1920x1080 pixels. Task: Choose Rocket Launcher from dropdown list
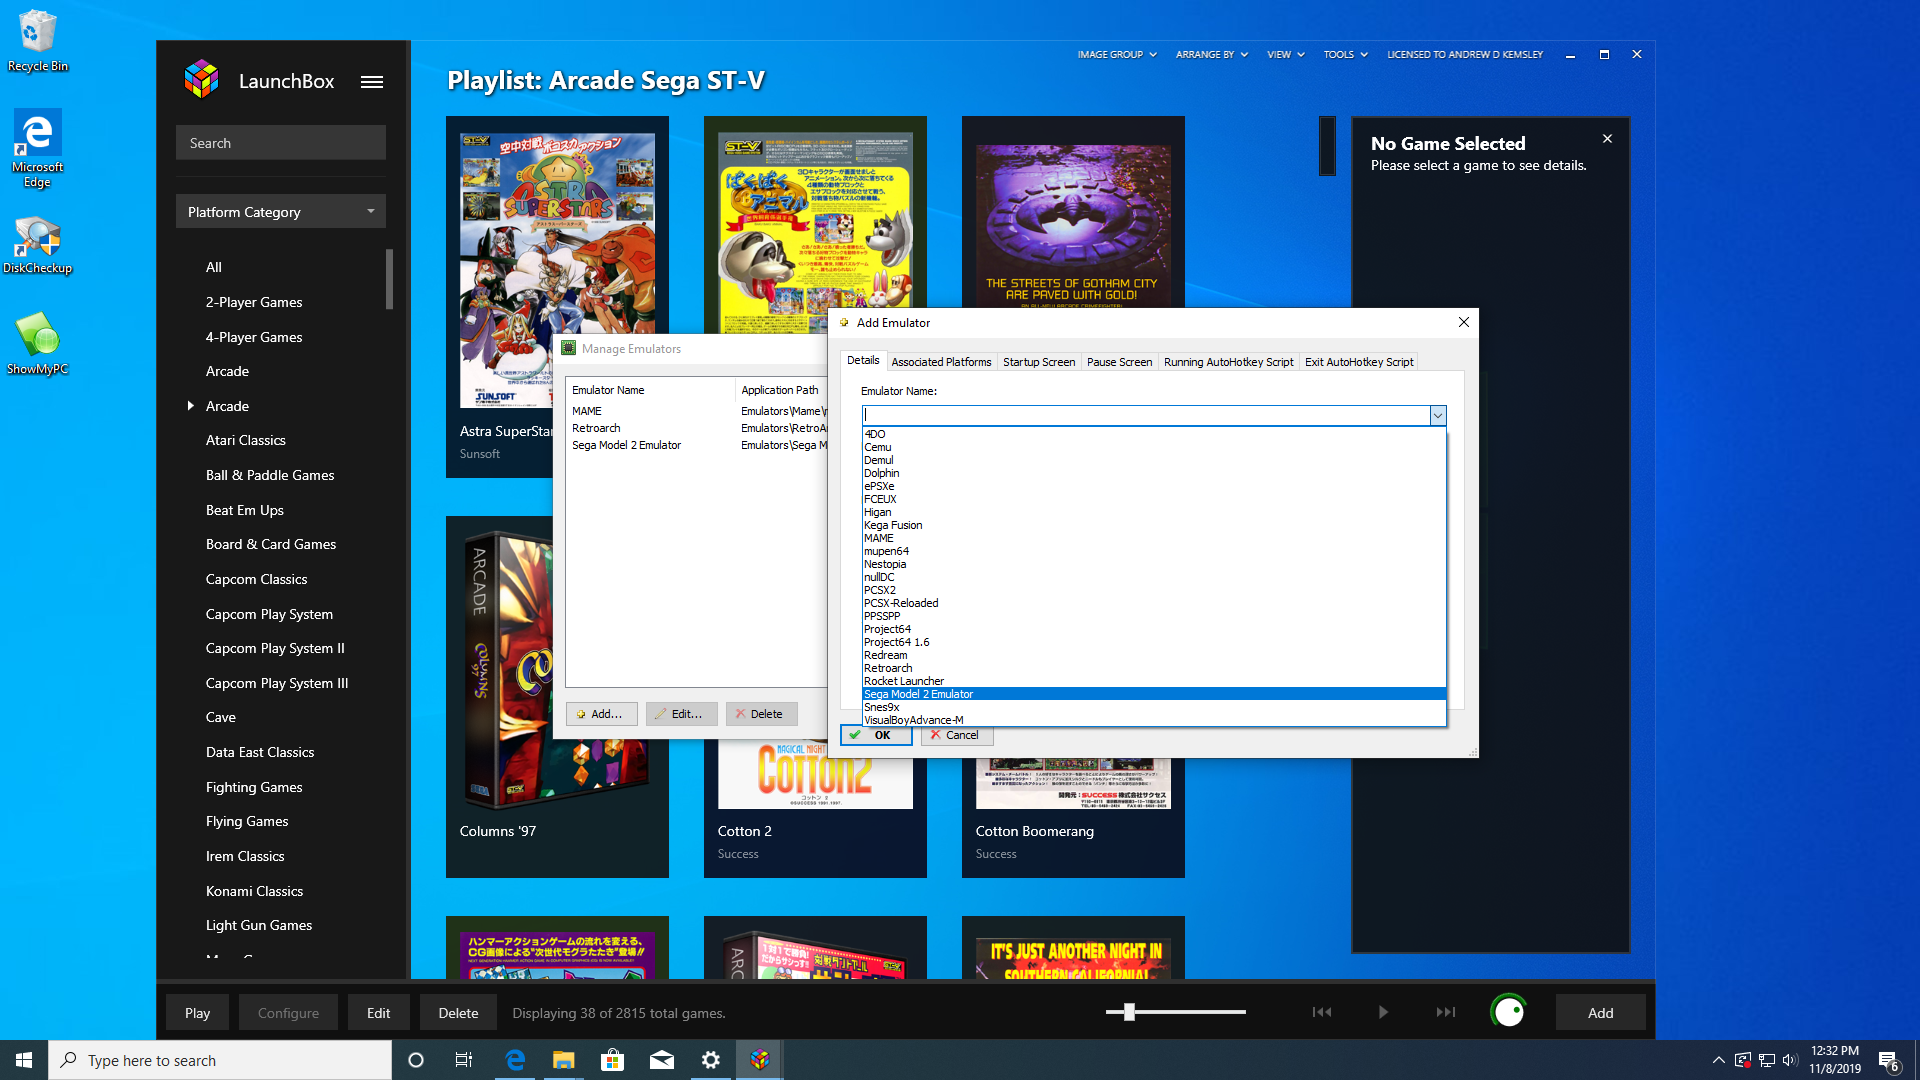tap(1154, 681)
